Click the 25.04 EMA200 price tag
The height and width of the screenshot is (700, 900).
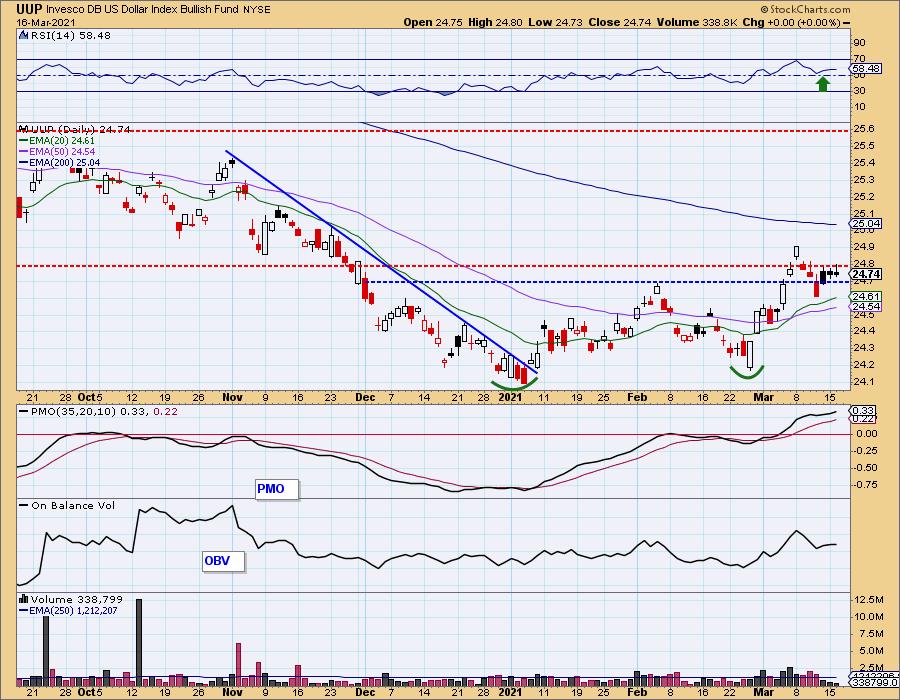click(867, 224)
